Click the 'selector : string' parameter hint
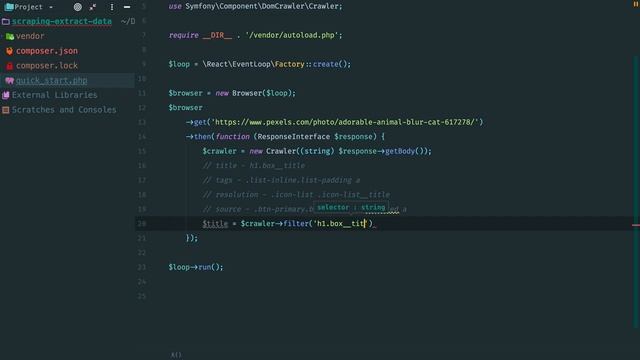This screenshot has height=360, width=640. coord(351,207)
